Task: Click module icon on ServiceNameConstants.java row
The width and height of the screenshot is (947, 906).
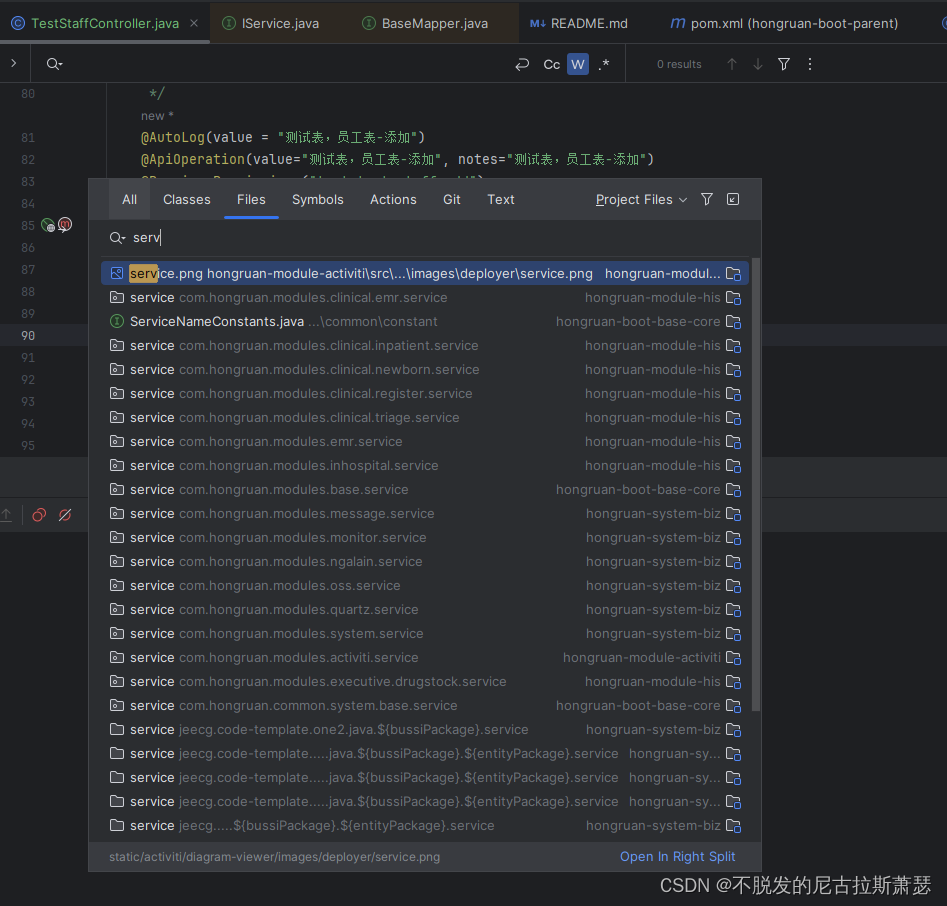Action: [733, 322]
